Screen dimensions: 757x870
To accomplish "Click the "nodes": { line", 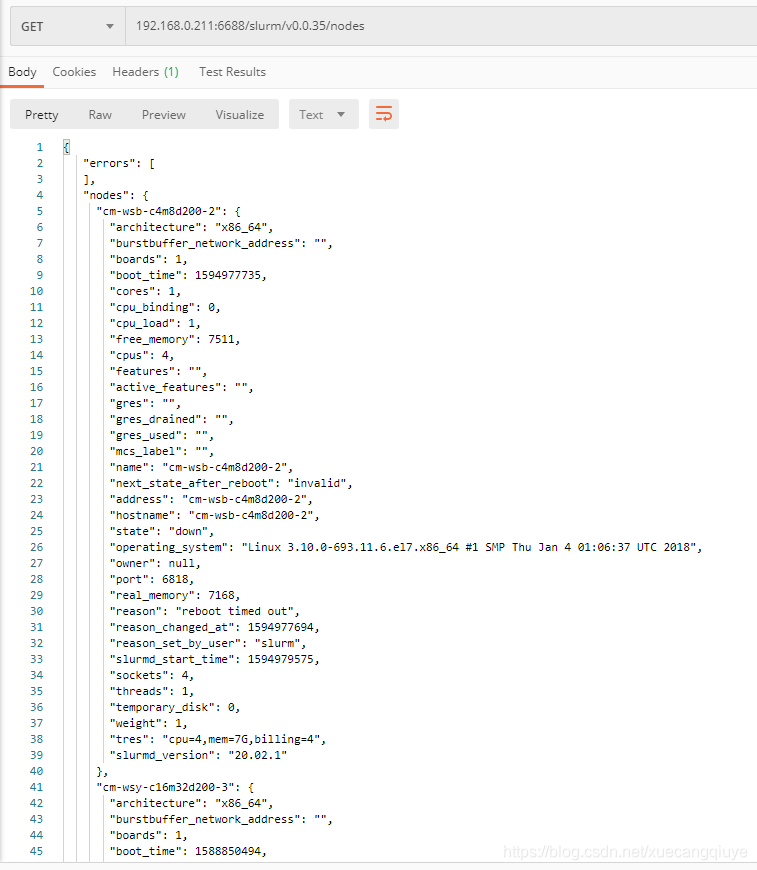I will tap(115, 195).
